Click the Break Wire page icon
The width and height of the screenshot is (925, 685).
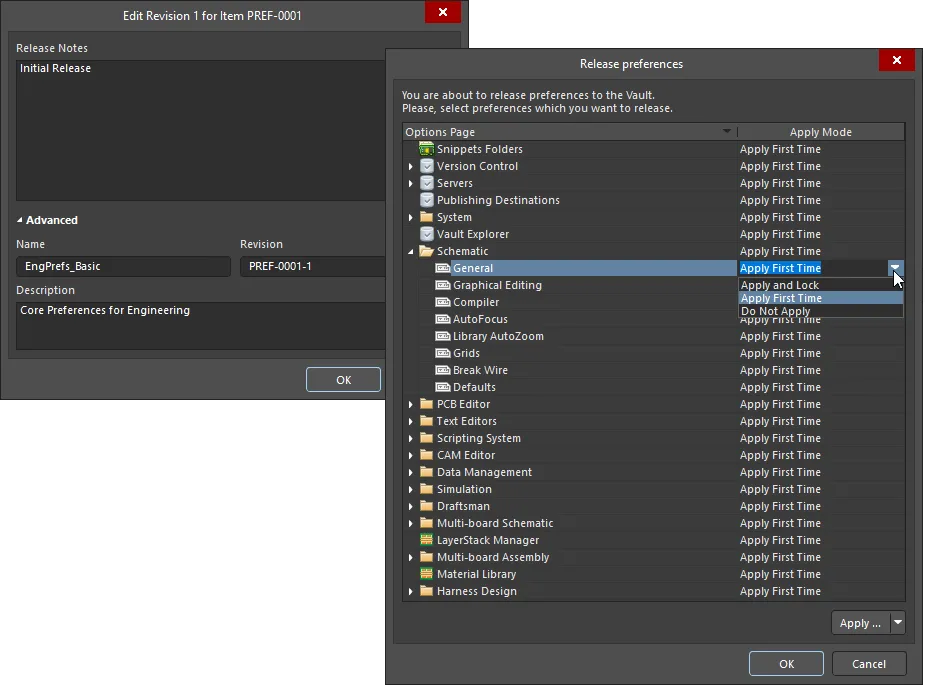tap(442, 371)
